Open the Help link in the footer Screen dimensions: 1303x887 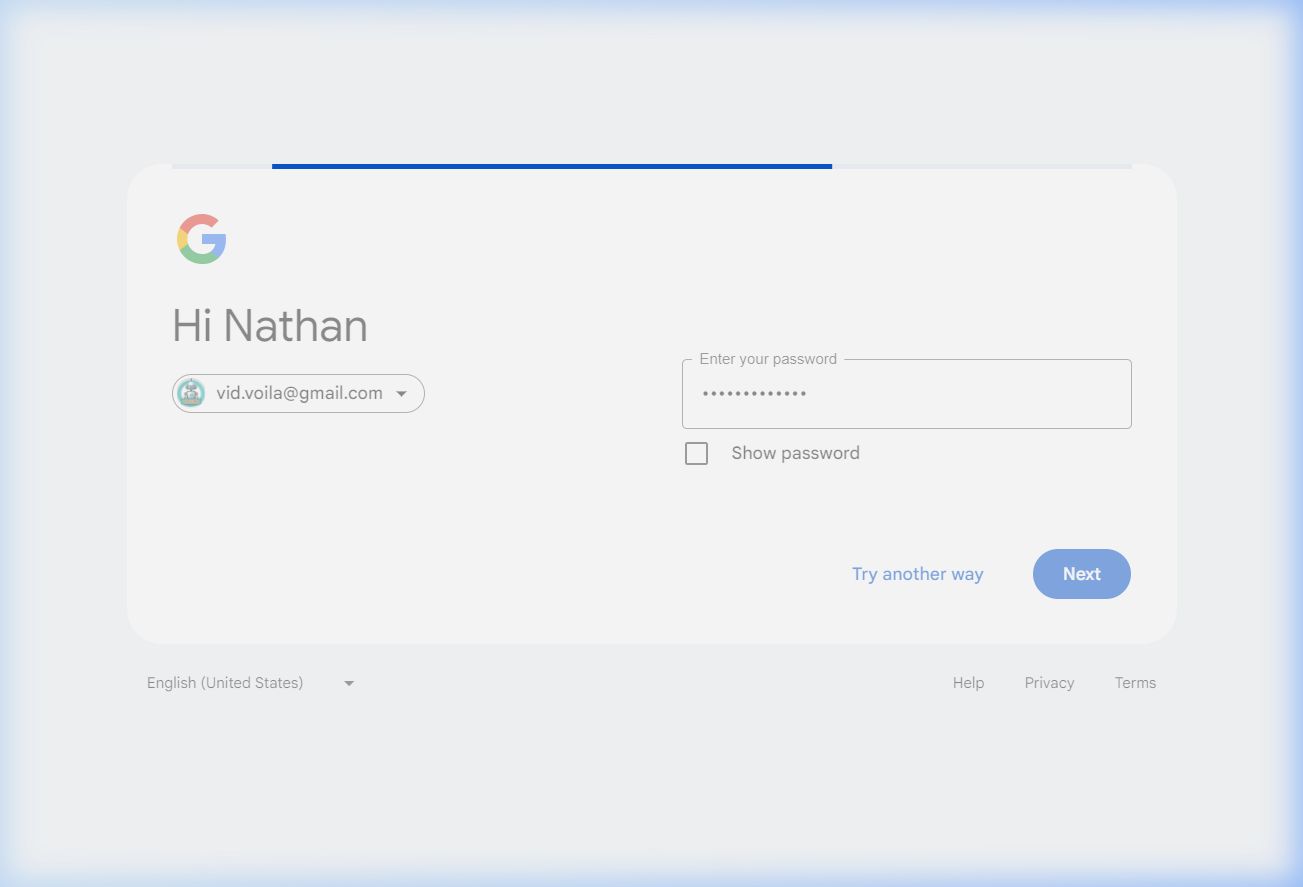coord(968,683)
